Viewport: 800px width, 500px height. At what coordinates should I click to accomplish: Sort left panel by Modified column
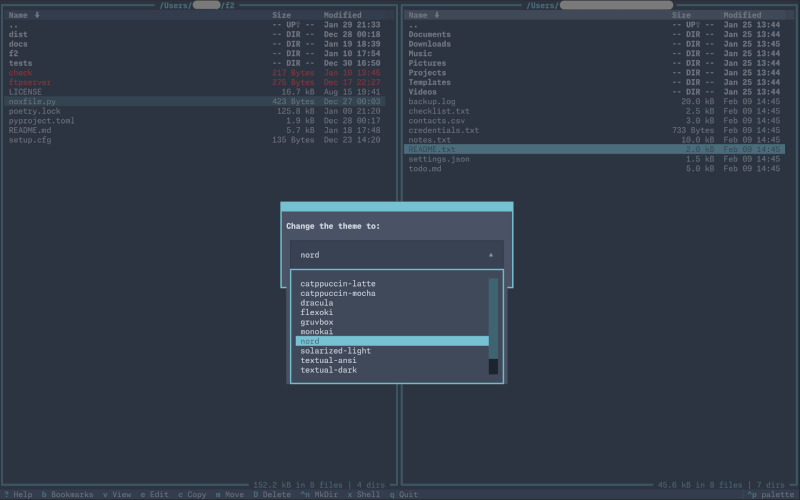[342, 15]
